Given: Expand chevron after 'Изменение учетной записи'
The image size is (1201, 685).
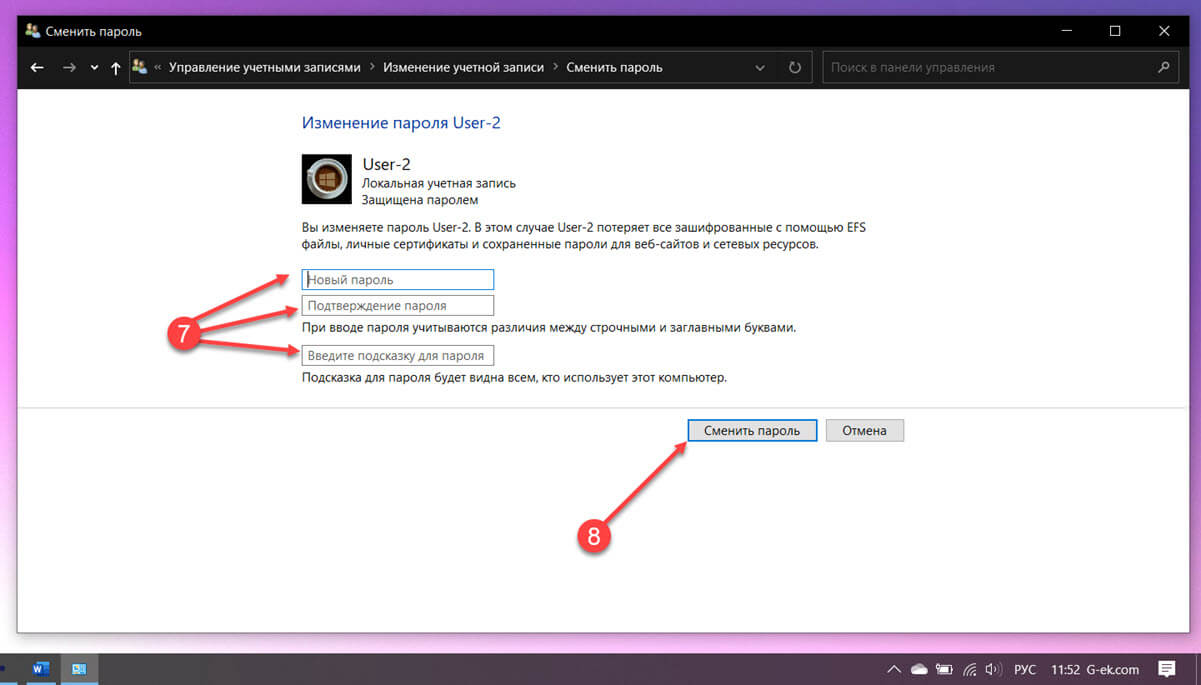Looking at the screenshot, I should coord(555,68).
